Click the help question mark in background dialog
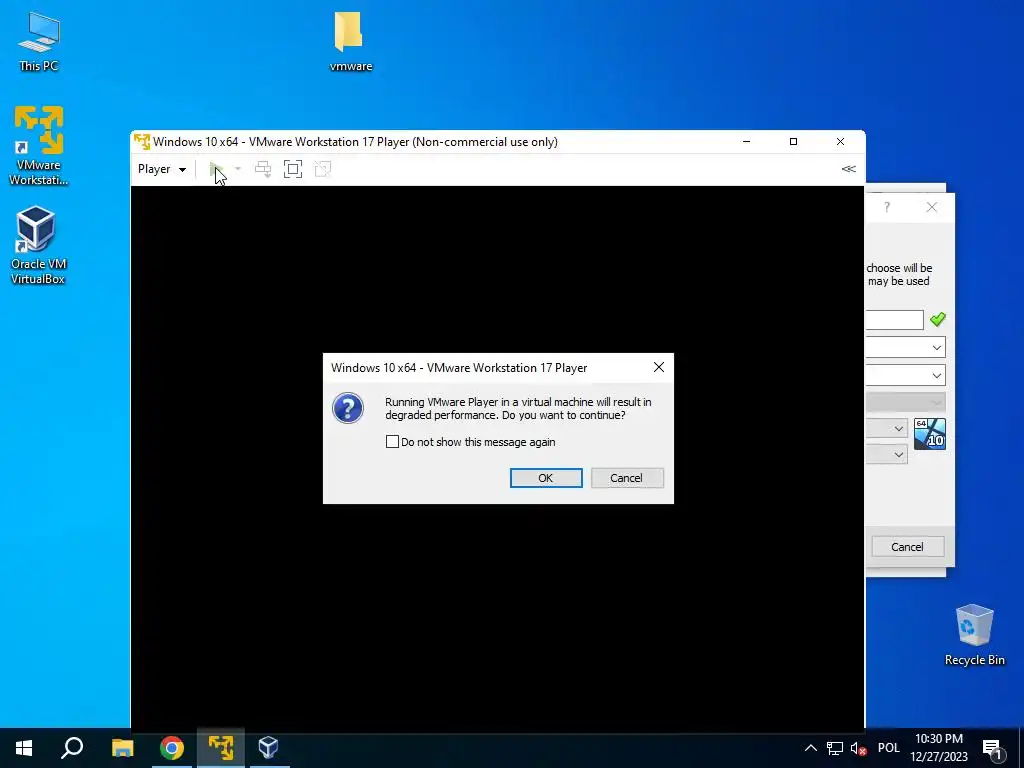Screen dimensions: 1024x768 pyautogui.click(x=887, y=207)
